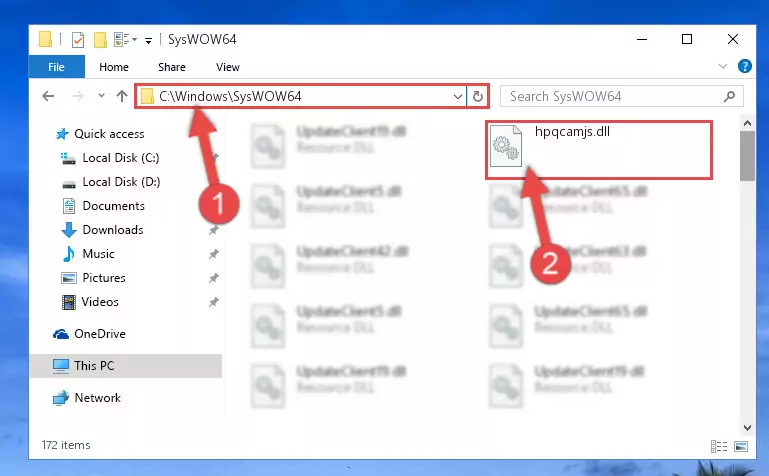The height and width of the screenshot is (476, 769).
Task: Expand the address bar history dropdown
Action: (x=458, y=96)
